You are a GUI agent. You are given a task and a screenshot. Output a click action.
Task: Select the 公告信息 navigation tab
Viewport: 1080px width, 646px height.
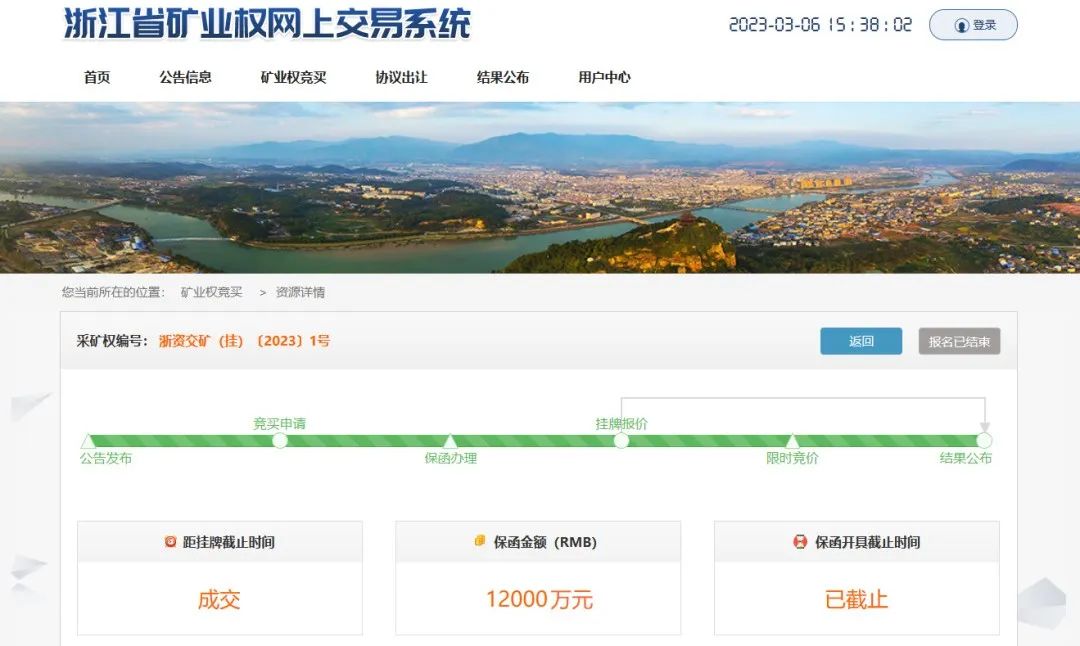(186, 77)
